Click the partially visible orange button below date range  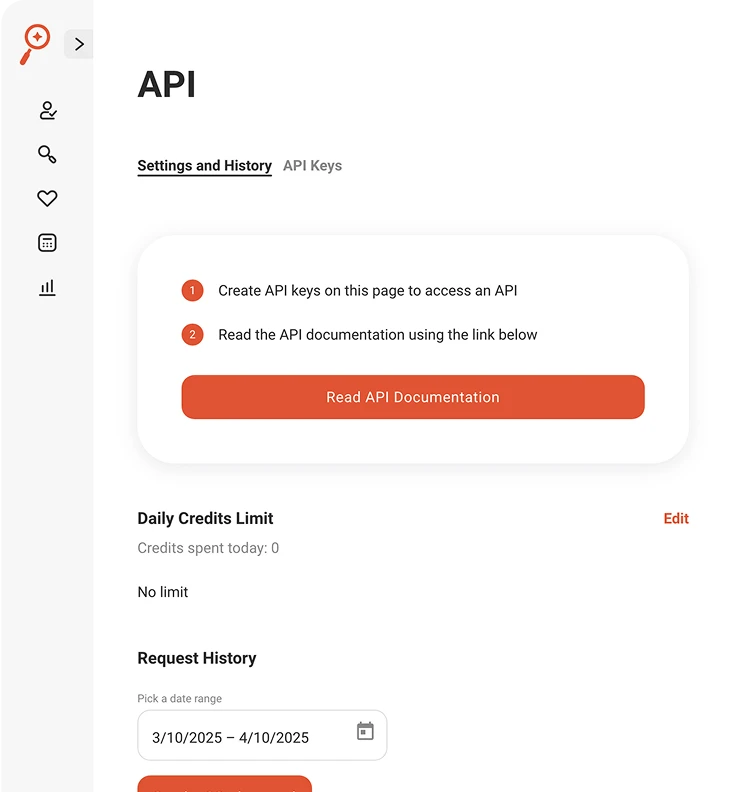(x=224, y=784)
